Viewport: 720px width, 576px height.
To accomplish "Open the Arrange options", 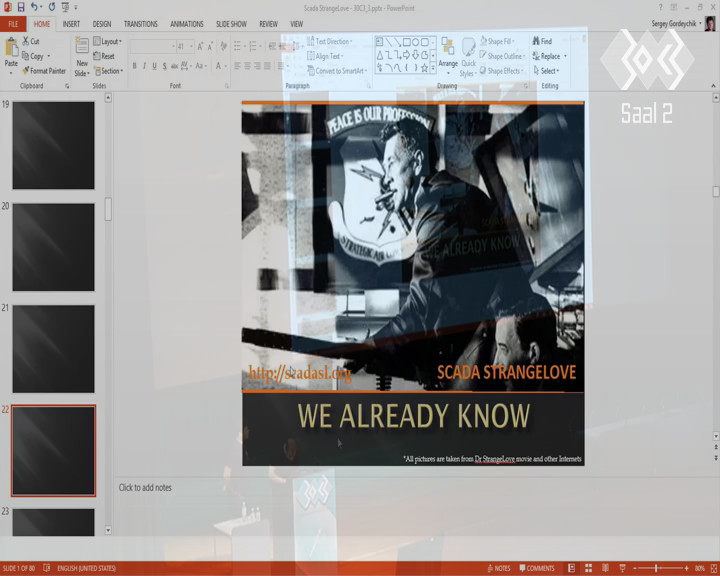I will click(x=448, y=55).
